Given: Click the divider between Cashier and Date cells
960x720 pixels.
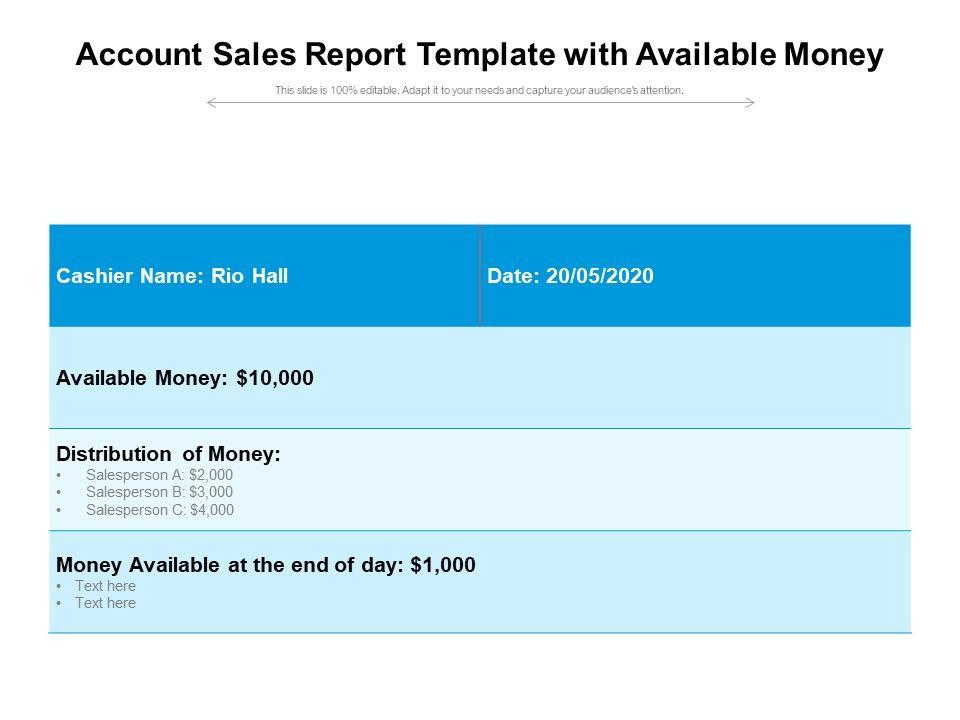Looking at the screenshot, I should click(480, 276).
